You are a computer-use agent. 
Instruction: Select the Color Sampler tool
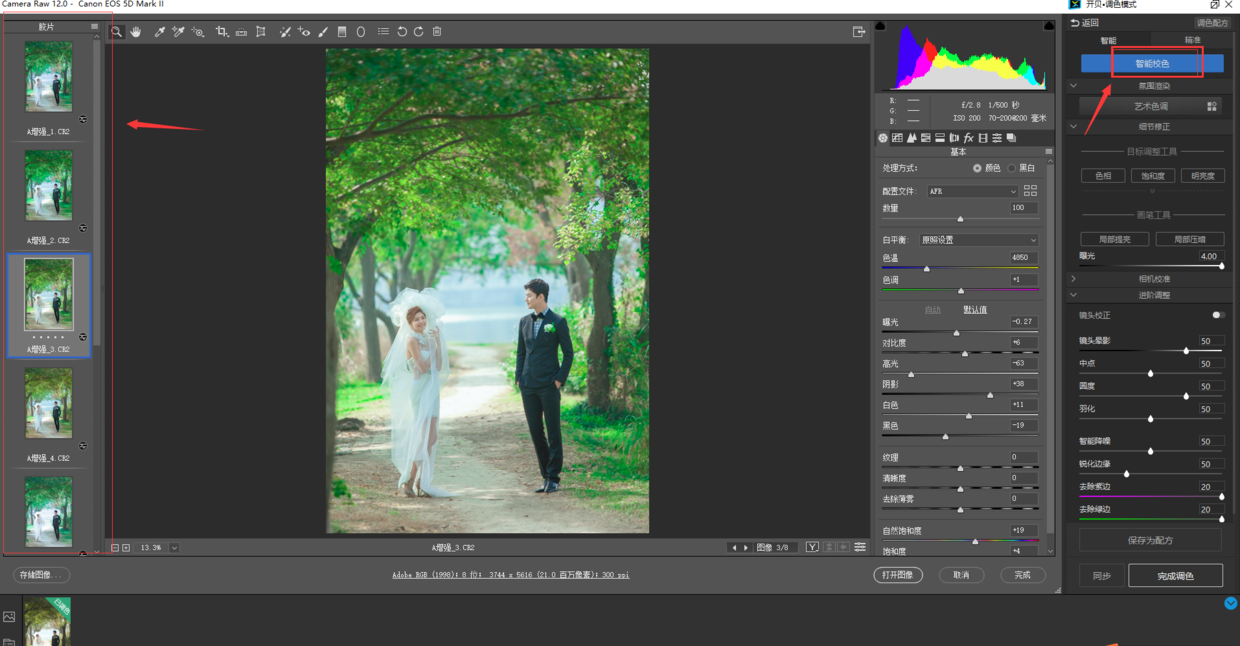click(x=178, y=32)
